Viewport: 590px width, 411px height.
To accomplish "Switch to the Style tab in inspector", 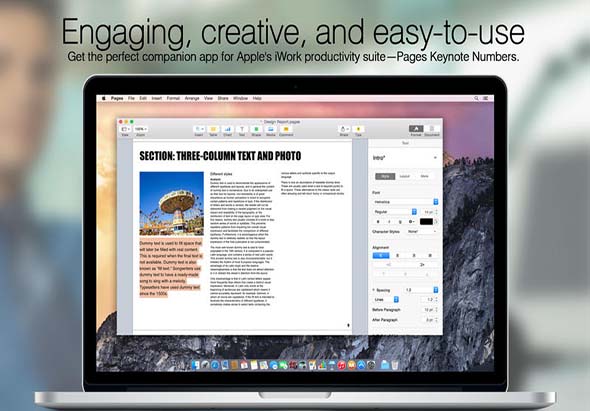I will coord(385,176).
